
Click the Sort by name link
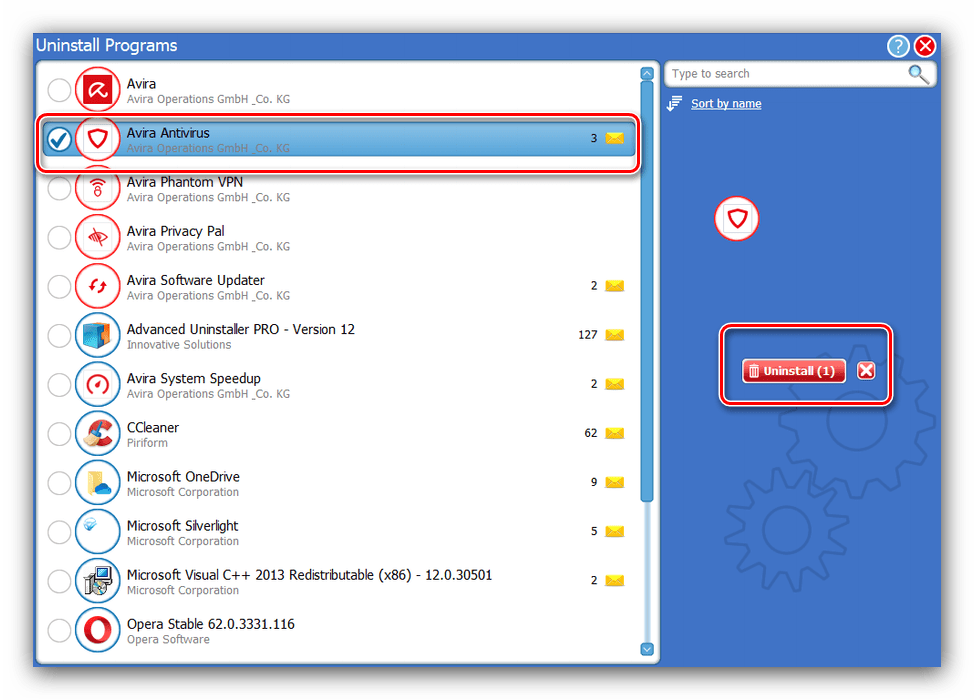[x=725, y=104]
